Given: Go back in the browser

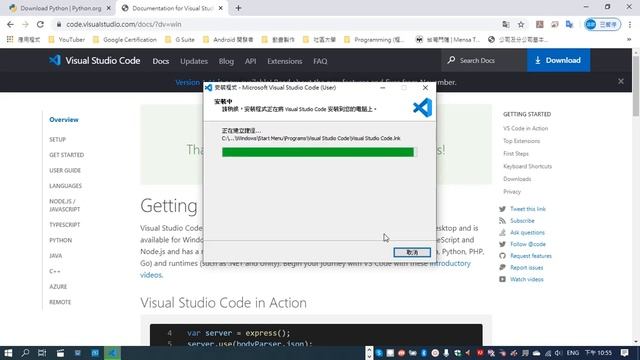Looking at the screenshot, I should (11, 24).
